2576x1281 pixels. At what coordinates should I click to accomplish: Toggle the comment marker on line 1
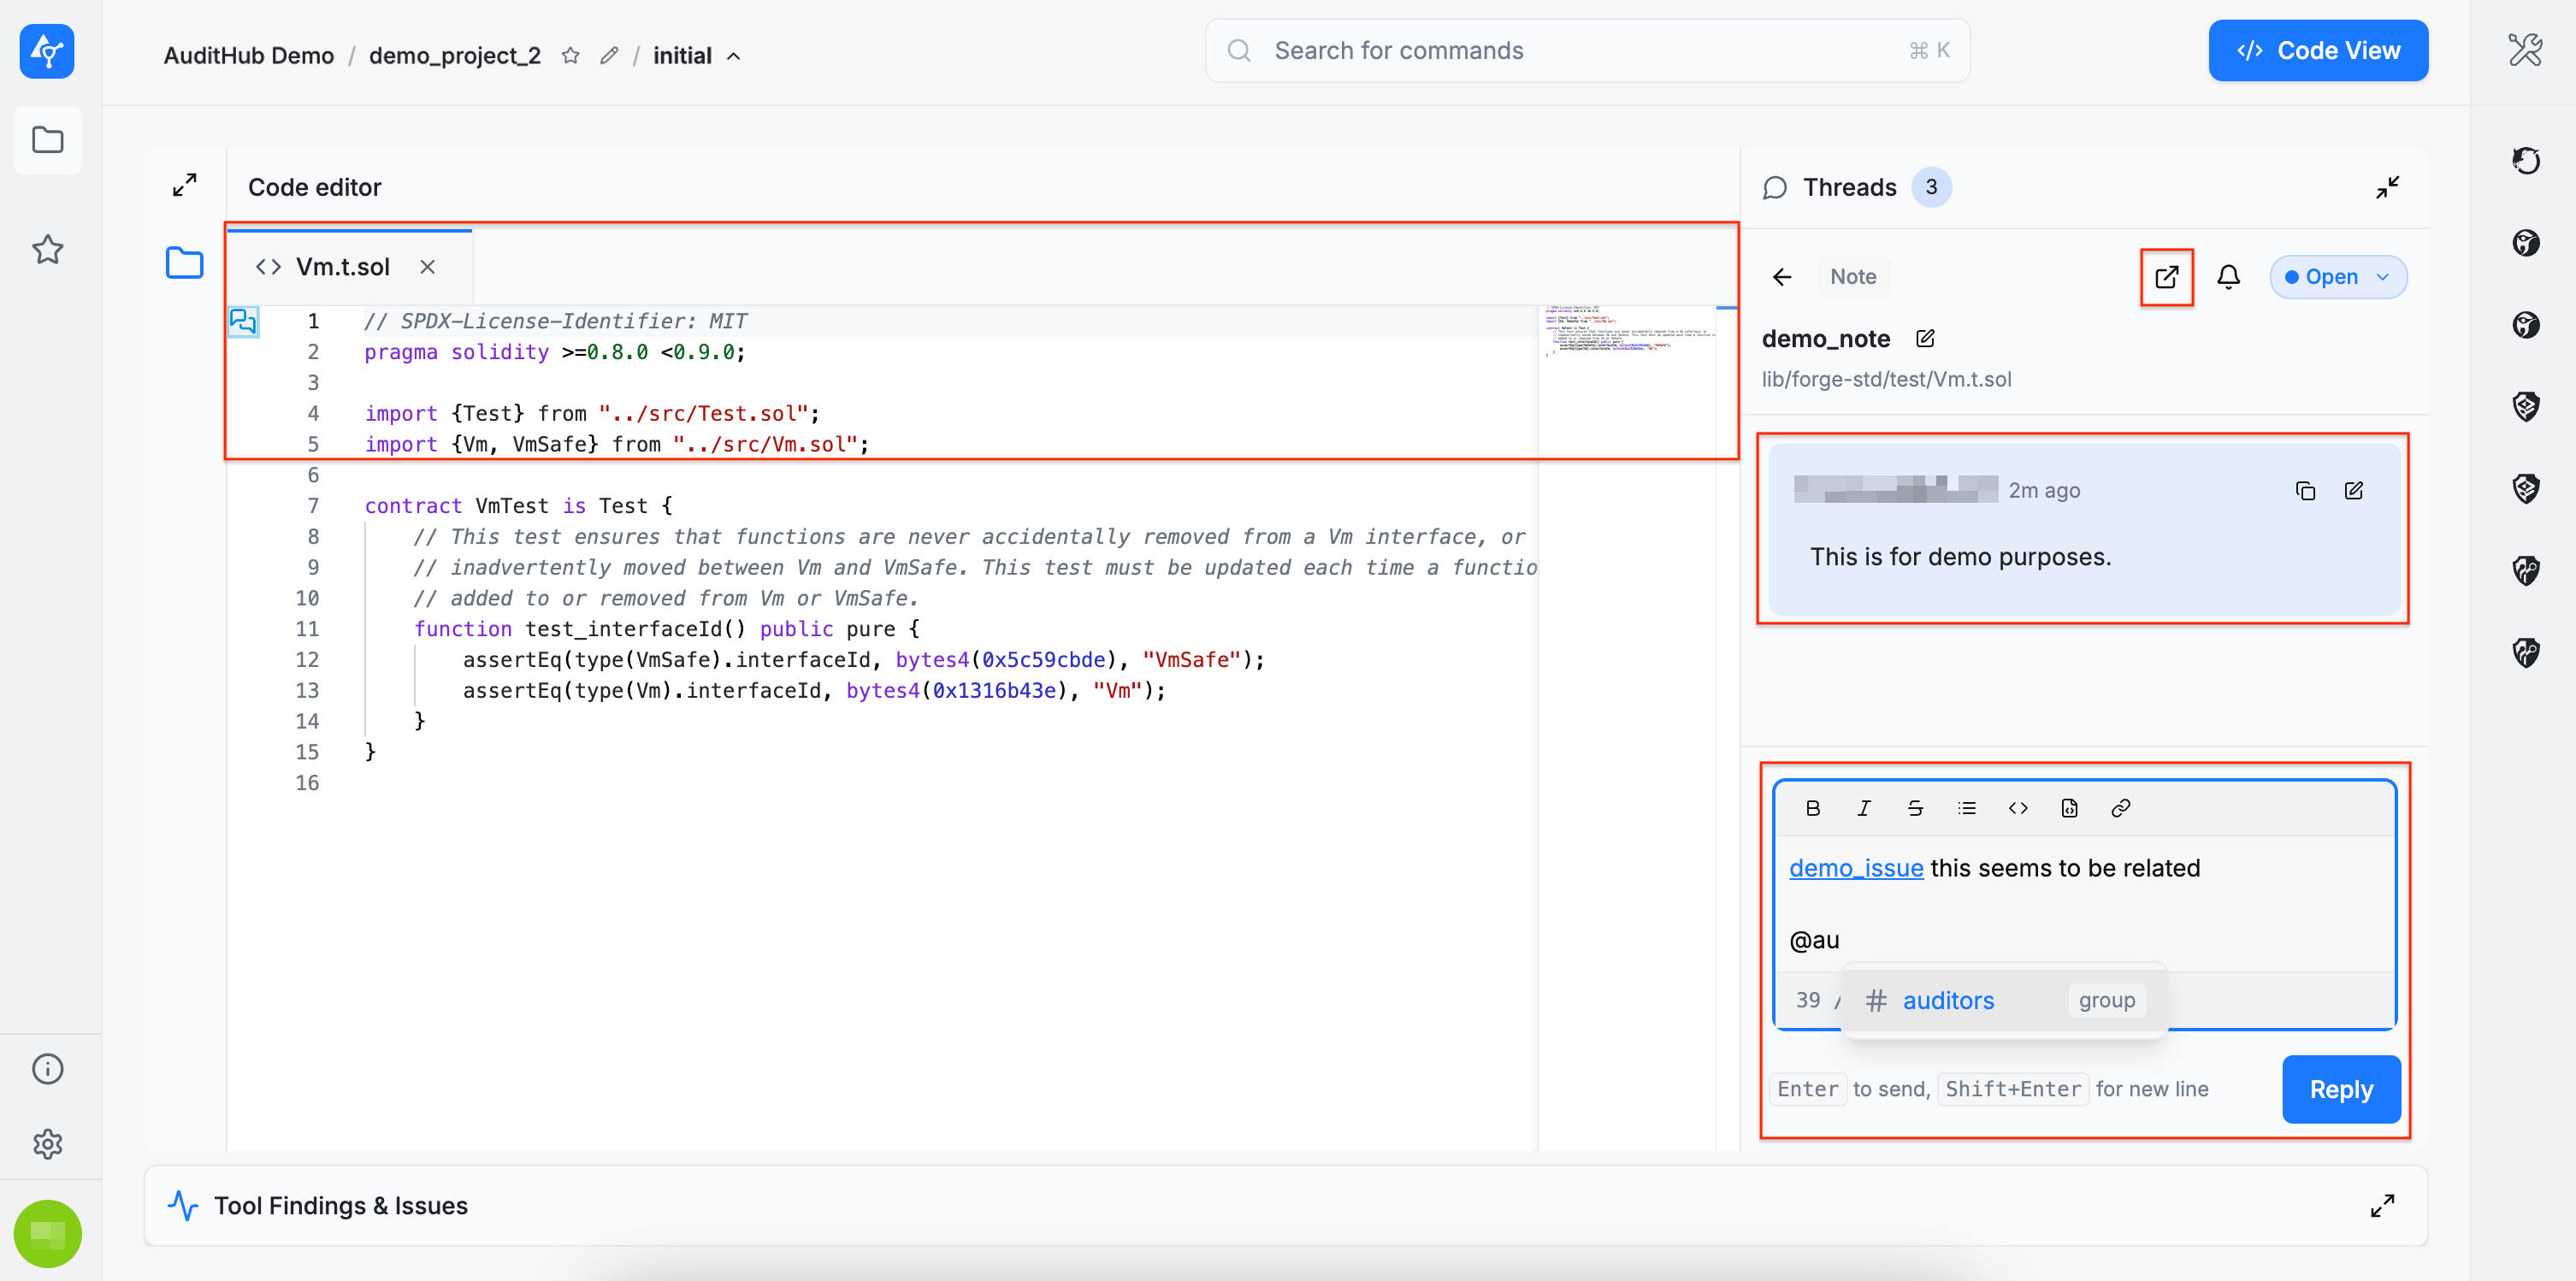(x=243, y=321)
